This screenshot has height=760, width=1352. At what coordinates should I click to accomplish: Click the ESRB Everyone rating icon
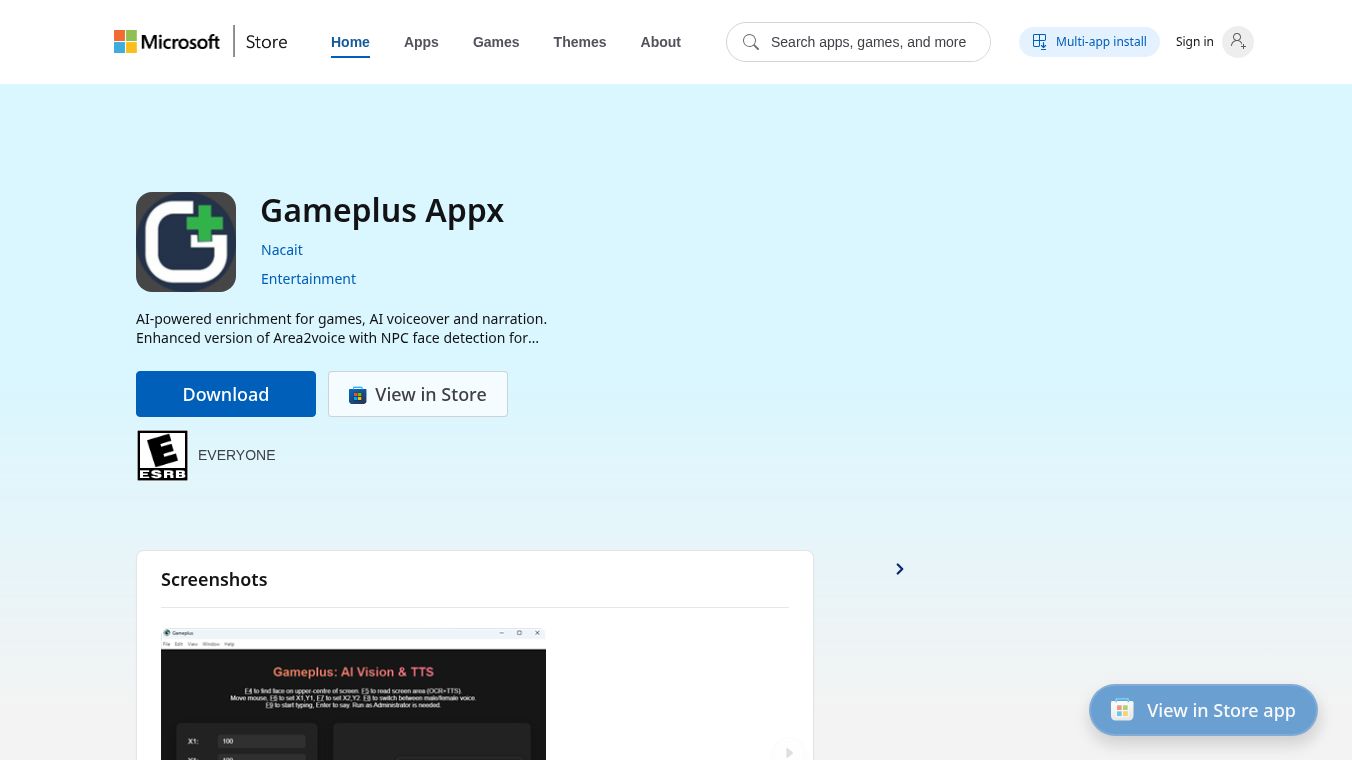[163, 455]
